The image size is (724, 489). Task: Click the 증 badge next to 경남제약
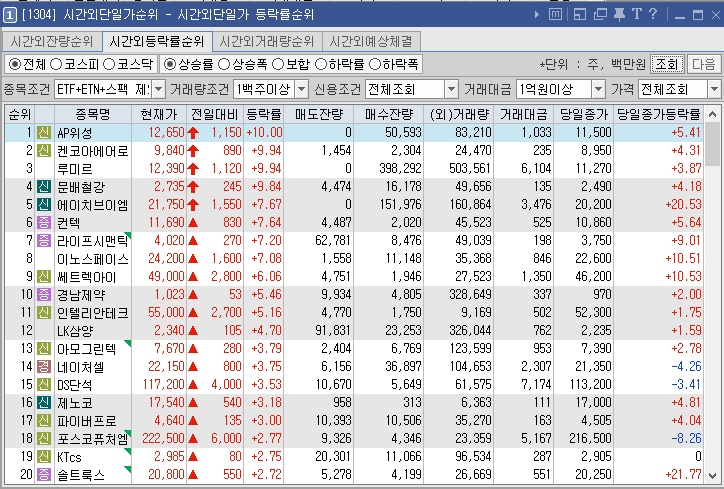(x=44, y=295)
